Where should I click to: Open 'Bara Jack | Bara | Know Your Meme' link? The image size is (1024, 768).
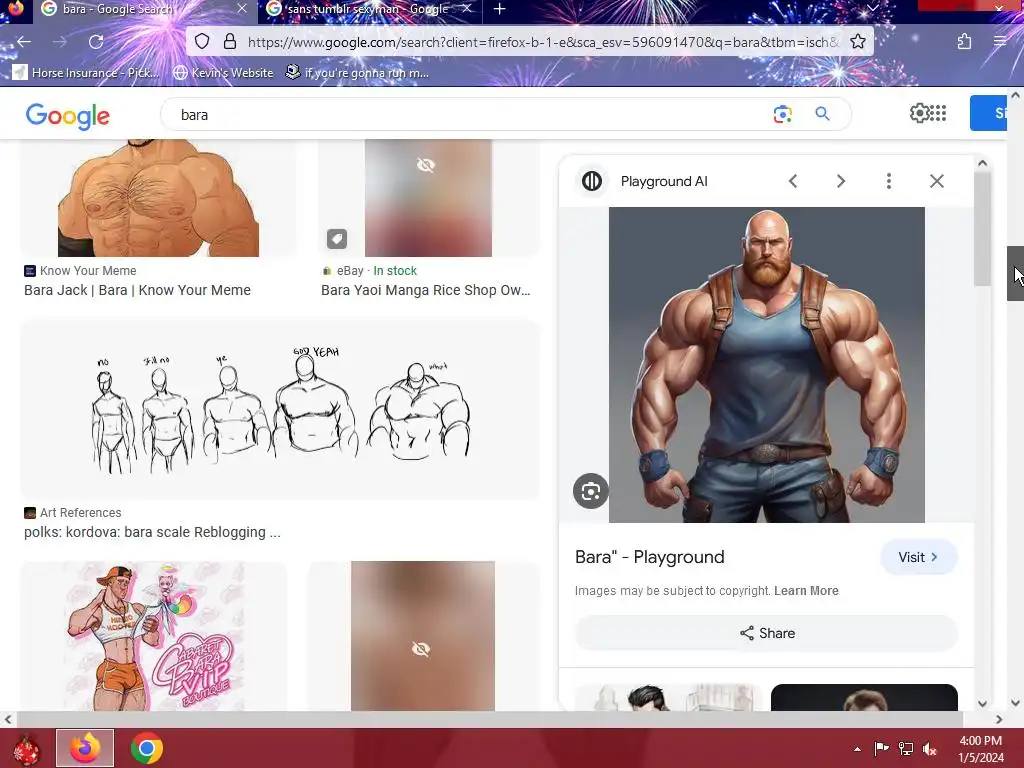137,290
